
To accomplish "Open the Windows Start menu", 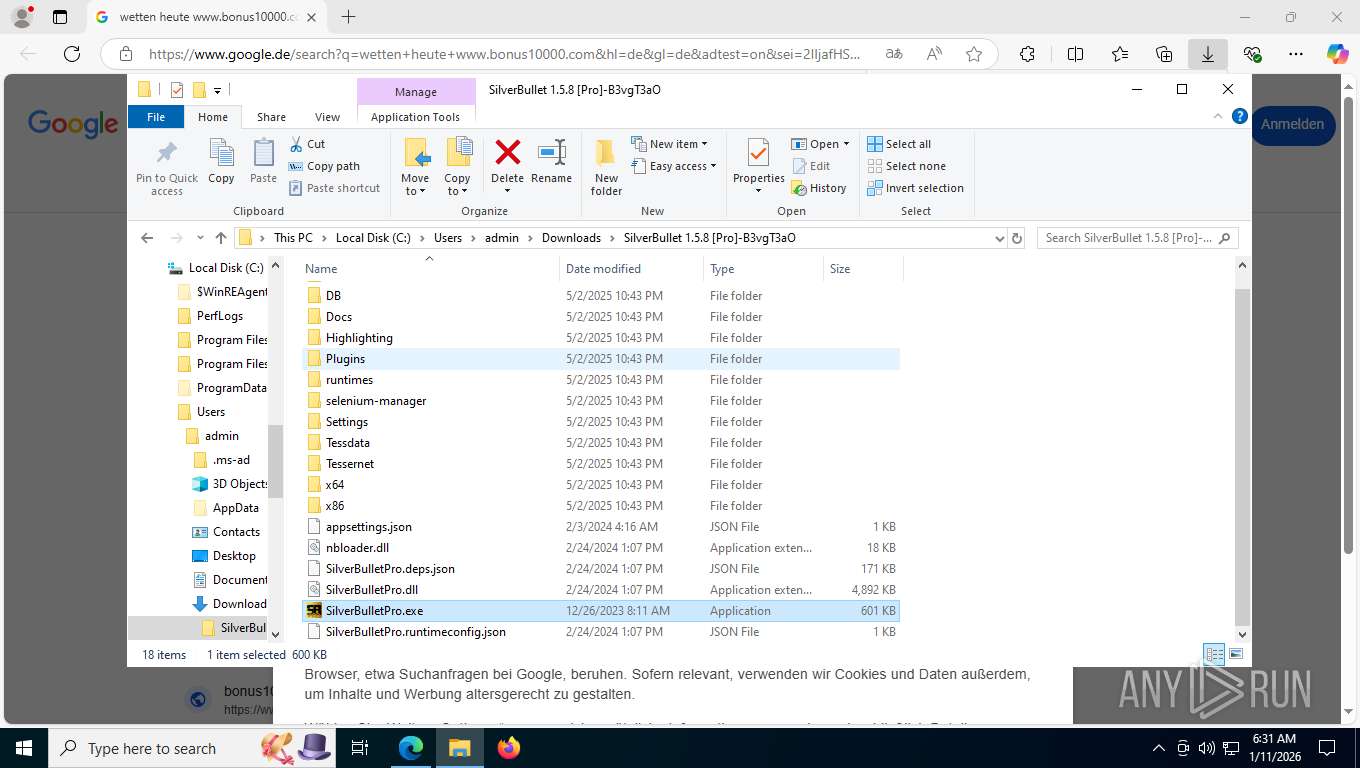I will [24, 748].
